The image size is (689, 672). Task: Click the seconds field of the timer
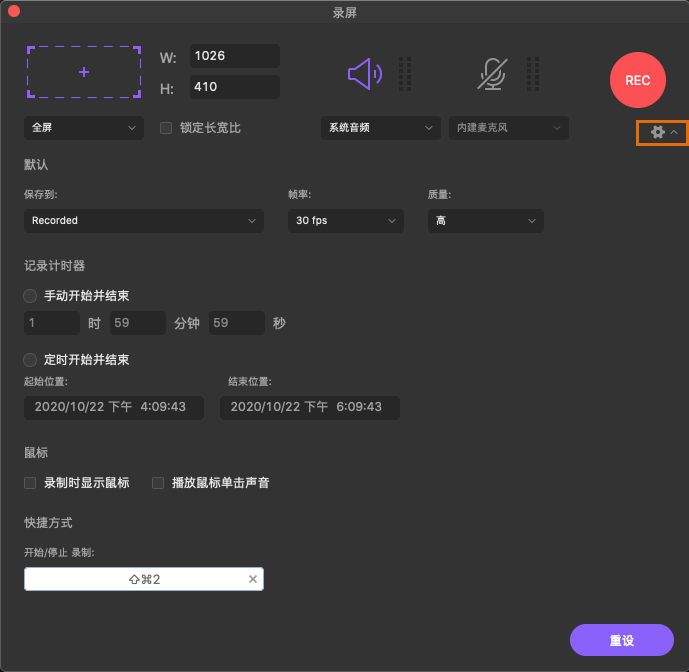click(236, 323)
